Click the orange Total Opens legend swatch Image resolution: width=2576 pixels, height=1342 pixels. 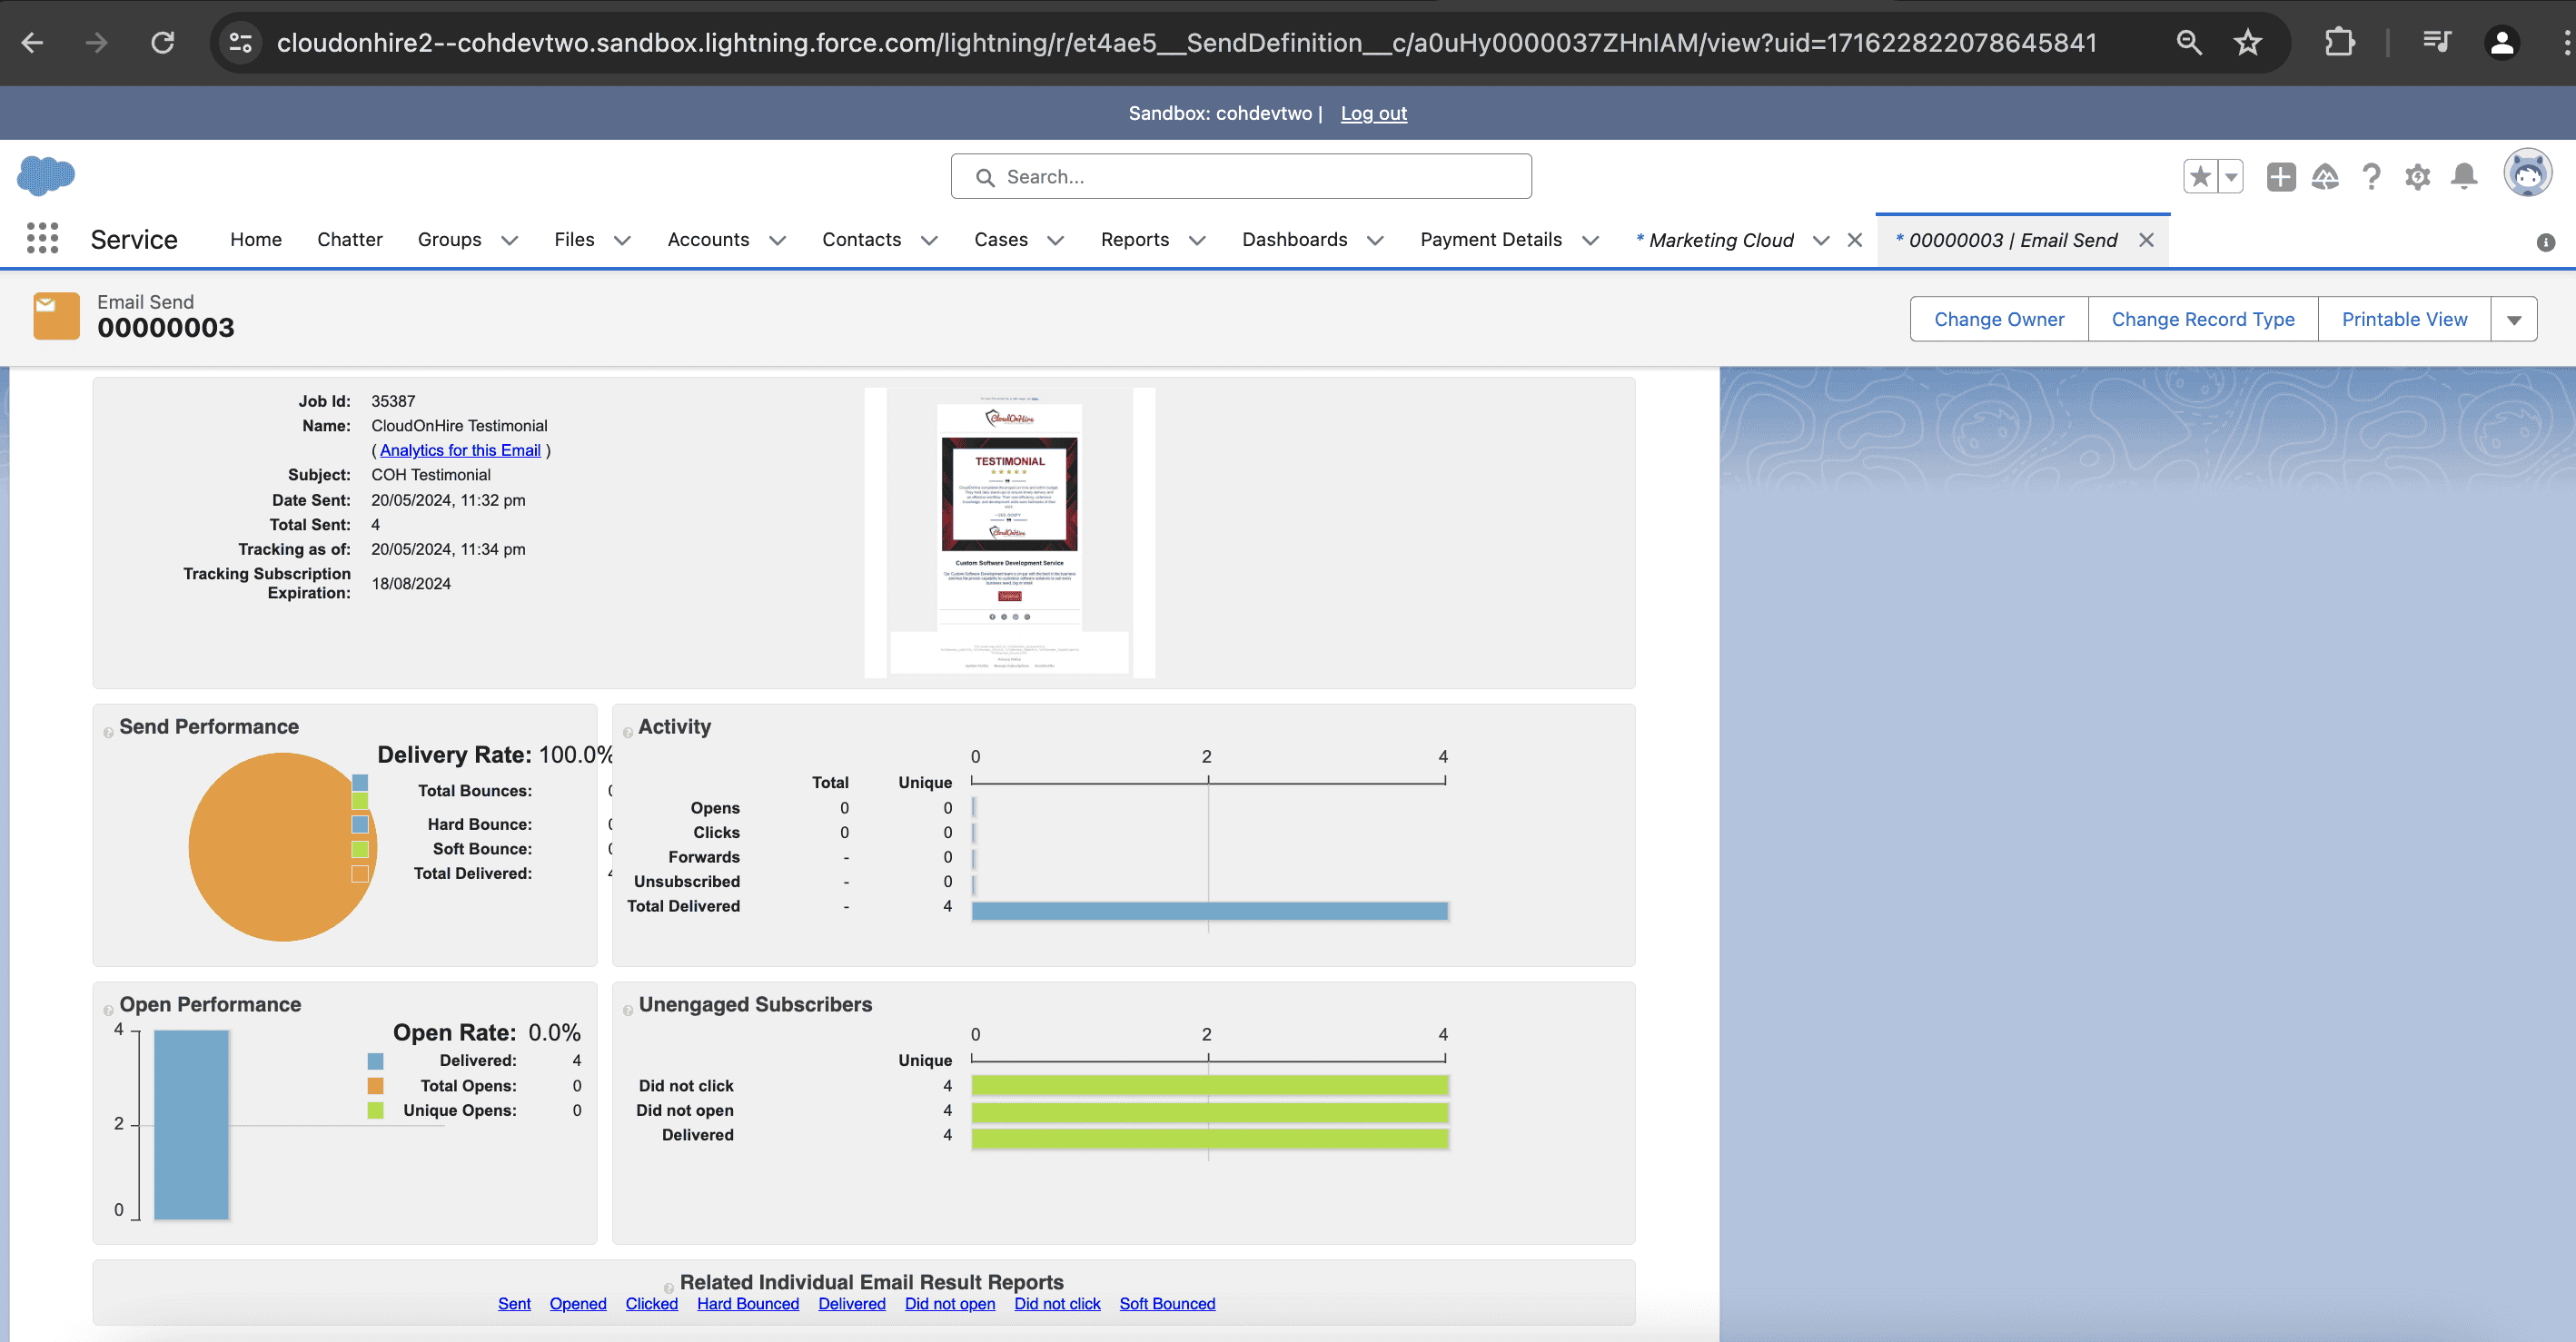pos(375,1086)
